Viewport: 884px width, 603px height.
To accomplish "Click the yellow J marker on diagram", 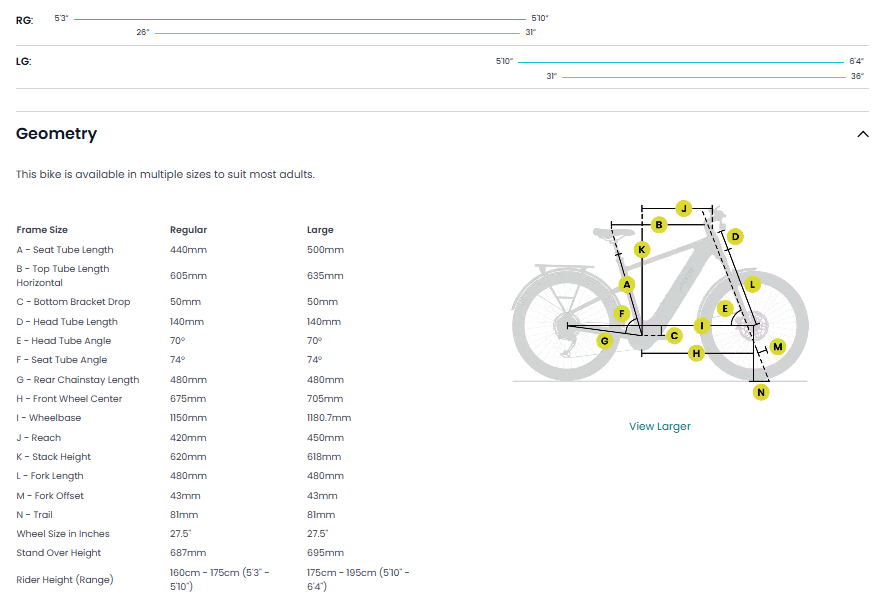I will click(683, 209).
